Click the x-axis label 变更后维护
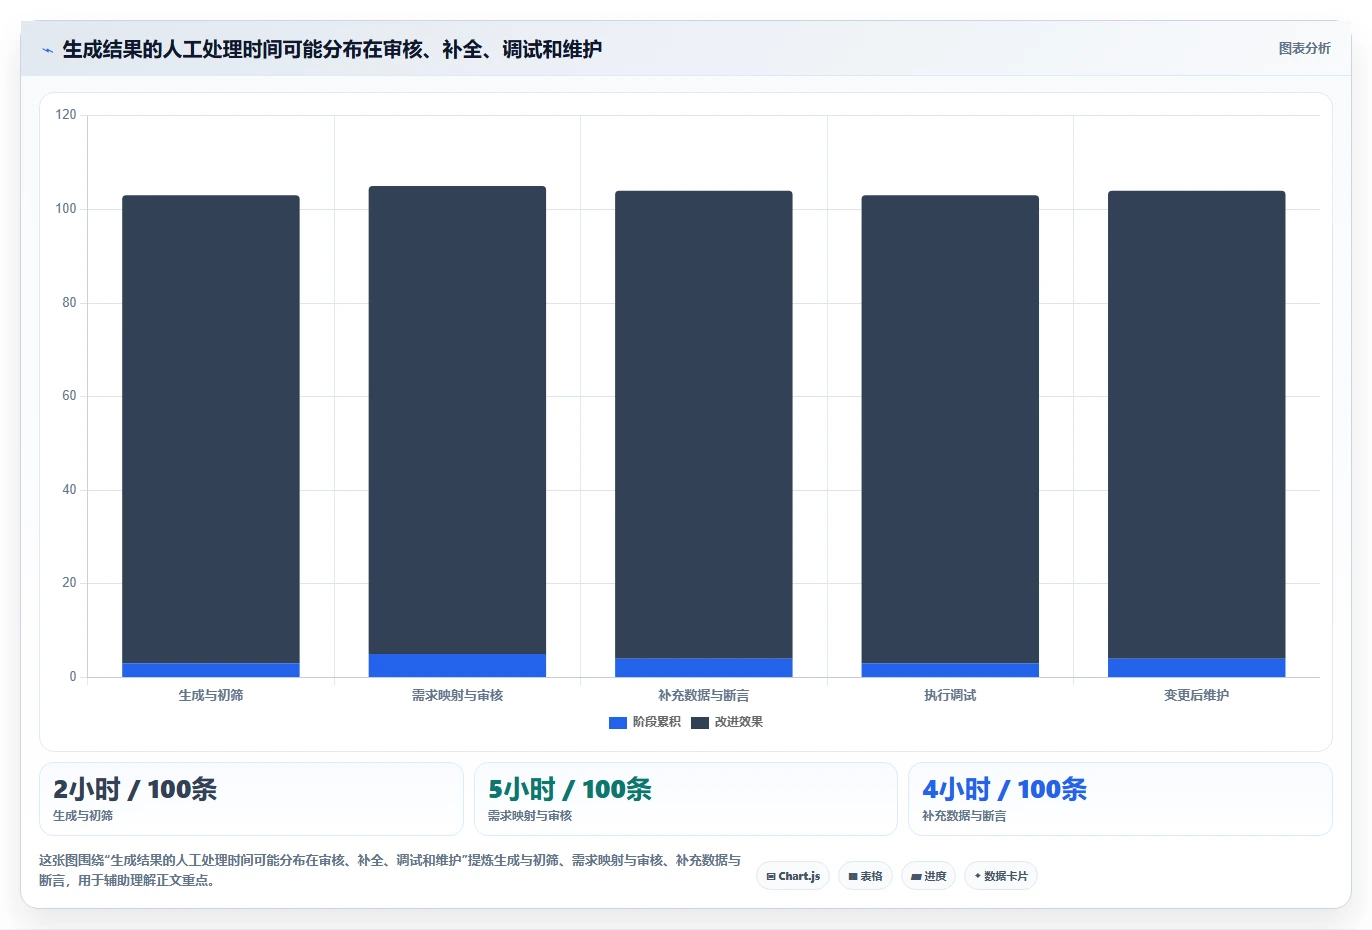 (x=1197, y=695)
